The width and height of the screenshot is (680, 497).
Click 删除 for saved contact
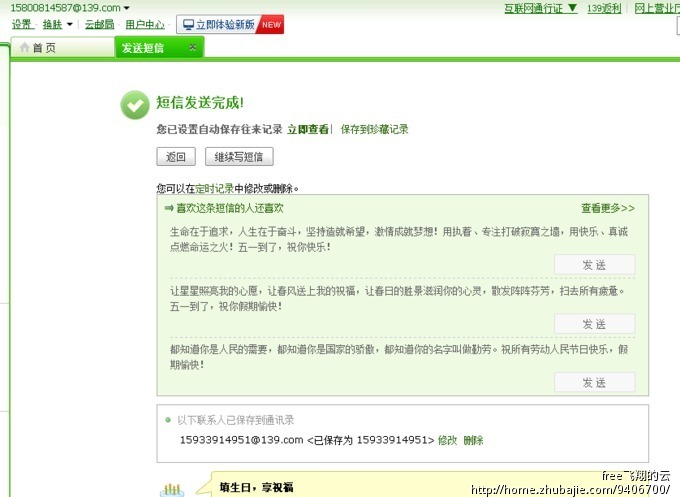pos(473,441)
